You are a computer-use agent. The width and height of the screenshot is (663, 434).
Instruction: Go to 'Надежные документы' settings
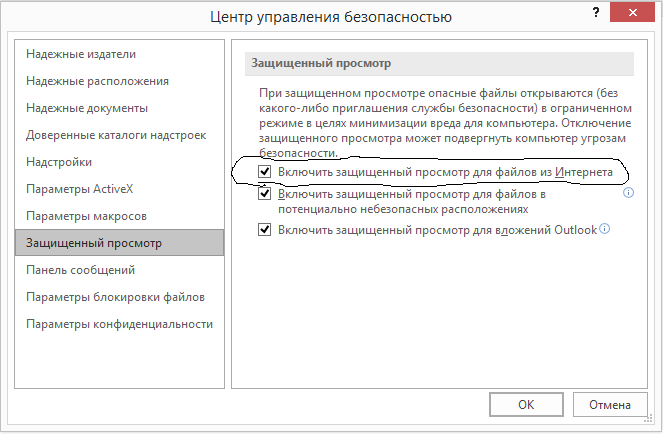coord(87,108)
